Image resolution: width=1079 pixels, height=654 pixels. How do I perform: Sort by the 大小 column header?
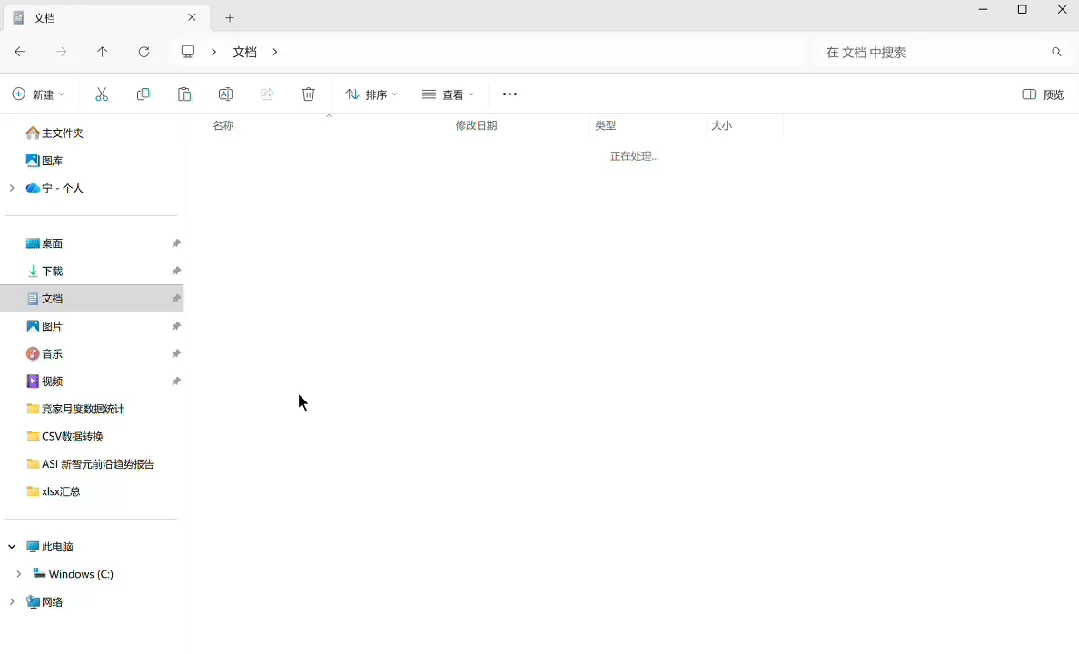coord(721,125)
